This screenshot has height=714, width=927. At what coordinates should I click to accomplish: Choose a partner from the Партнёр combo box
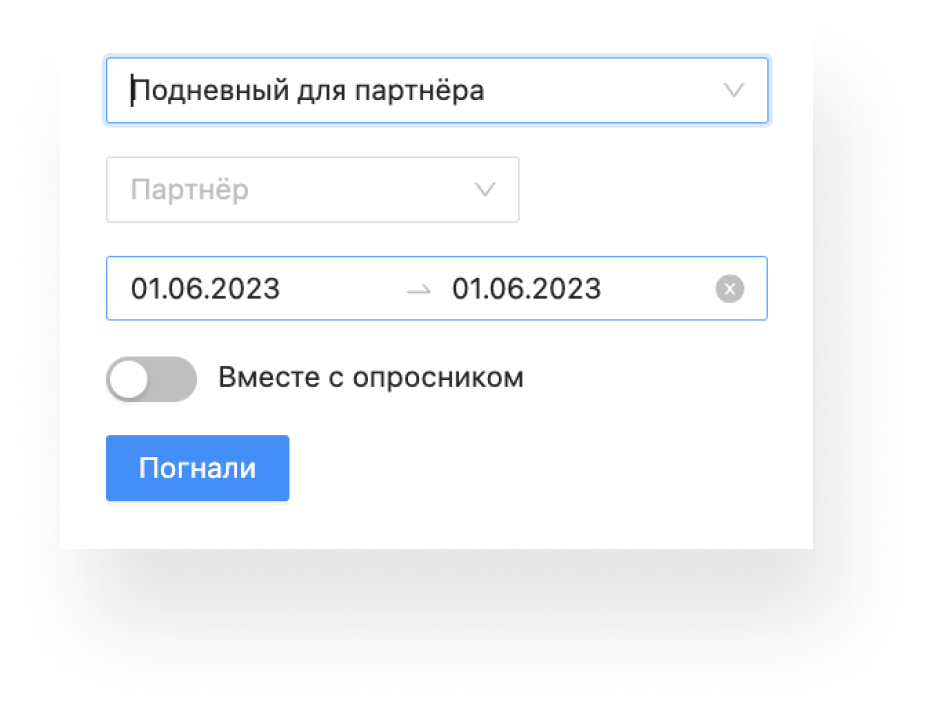pos(313,190)
